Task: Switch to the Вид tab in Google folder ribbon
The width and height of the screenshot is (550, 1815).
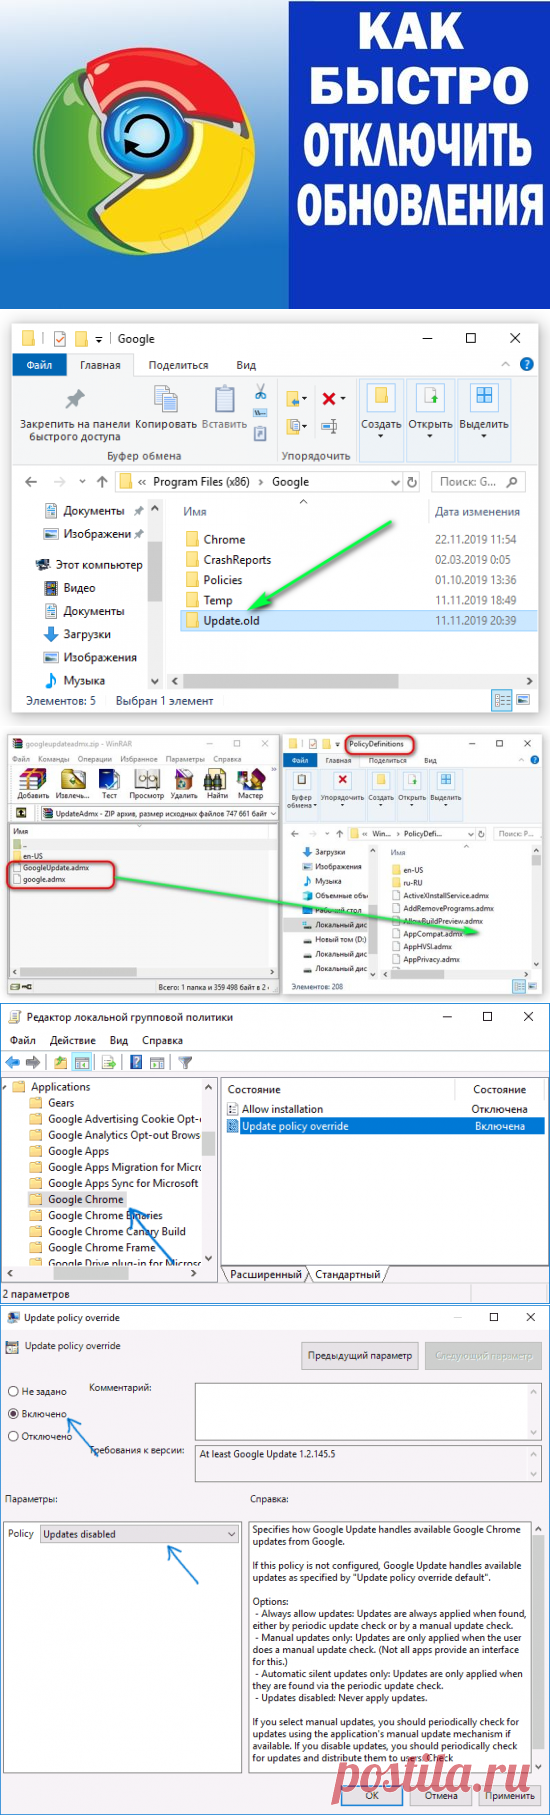Action: tap(246, 365)
